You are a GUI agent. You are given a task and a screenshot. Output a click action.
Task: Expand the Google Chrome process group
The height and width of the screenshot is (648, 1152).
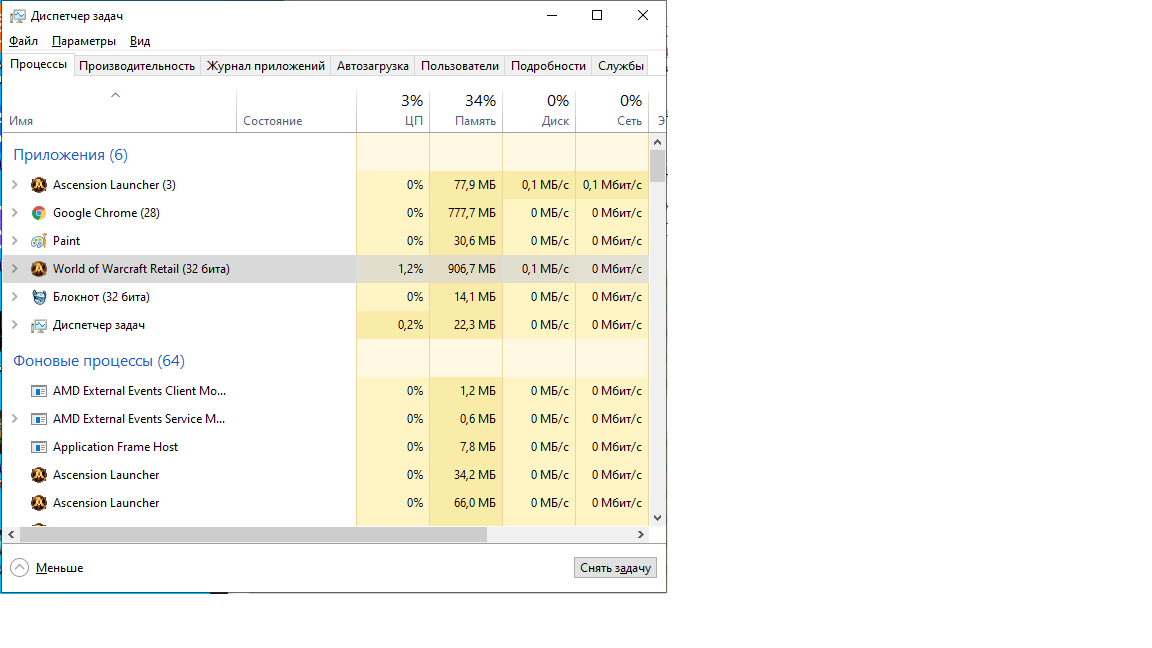[x=14, y=213]
